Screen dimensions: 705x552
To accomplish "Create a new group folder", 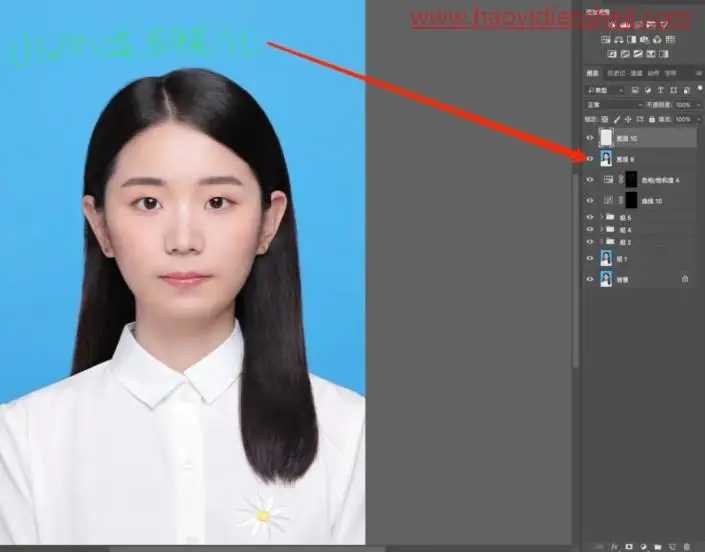I will [658, 547].
